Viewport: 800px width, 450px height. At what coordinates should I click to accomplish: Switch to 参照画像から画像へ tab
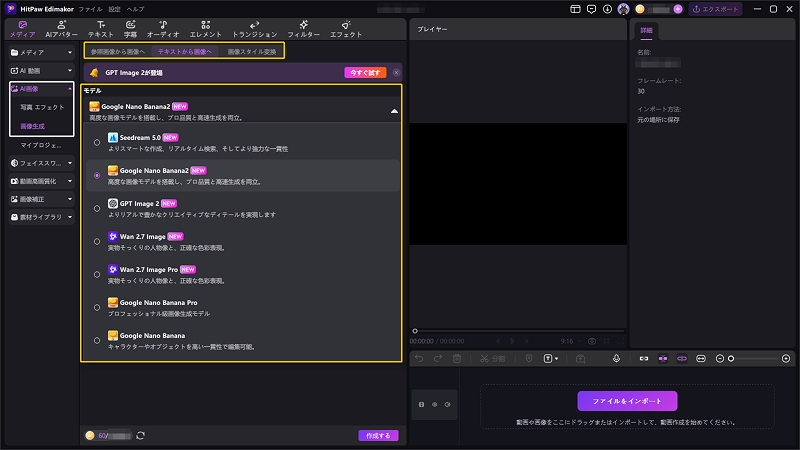click(x=118, y=52)
